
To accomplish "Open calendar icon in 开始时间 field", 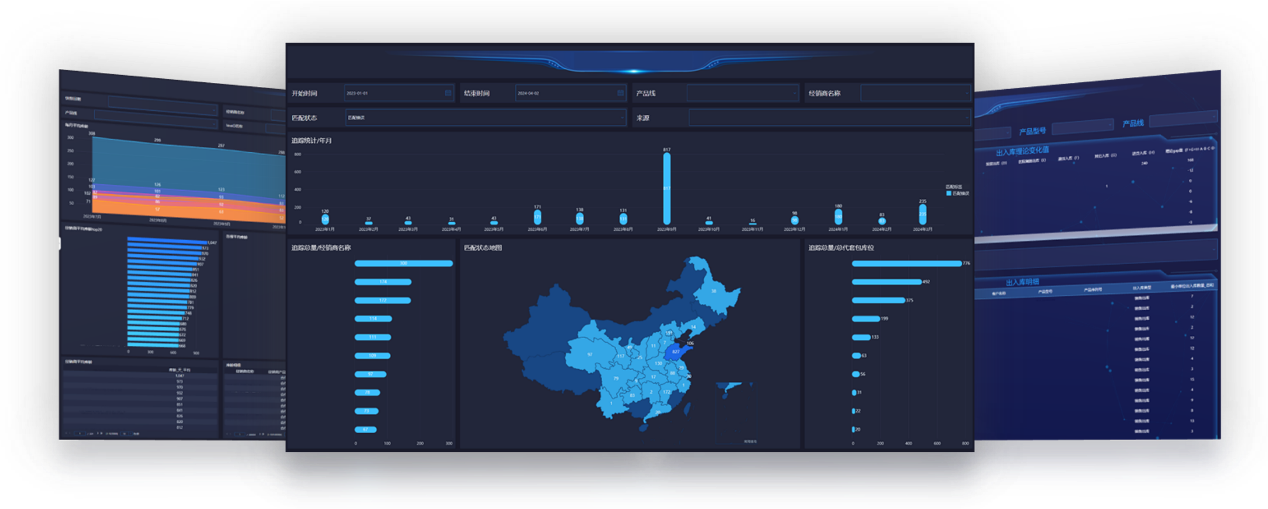I will click(x=448, y=93).
